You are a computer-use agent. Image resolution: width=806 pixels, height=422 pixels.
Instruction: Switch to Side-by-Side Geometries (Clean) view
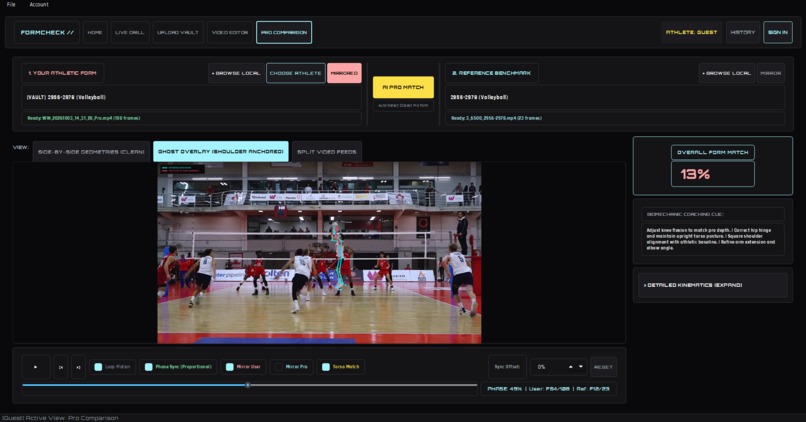click(91, 152)
